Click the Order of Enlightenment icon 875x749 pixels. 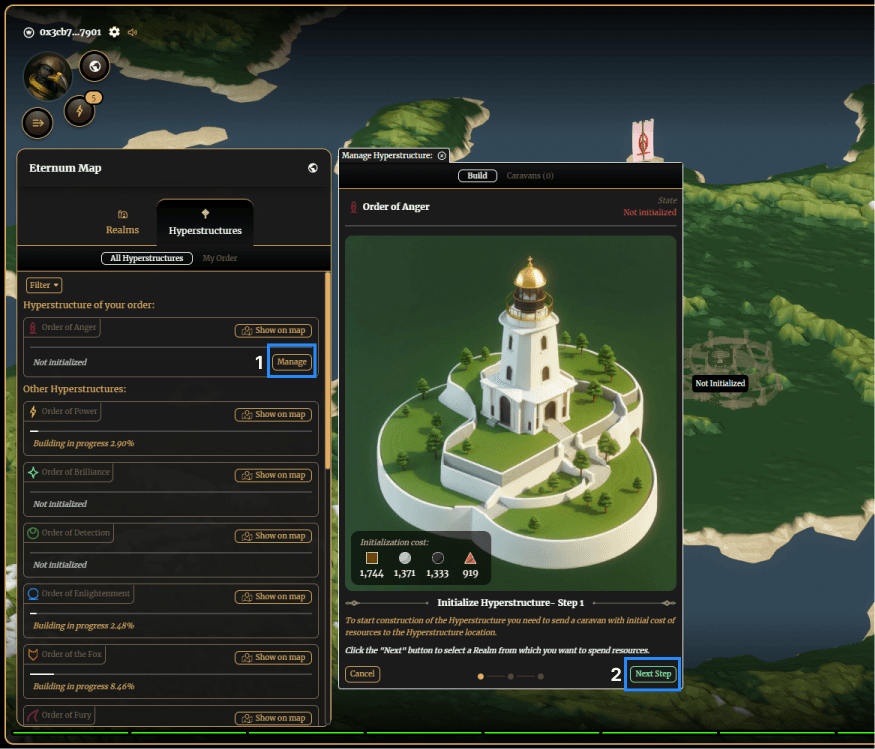click(x=33, y=594)
